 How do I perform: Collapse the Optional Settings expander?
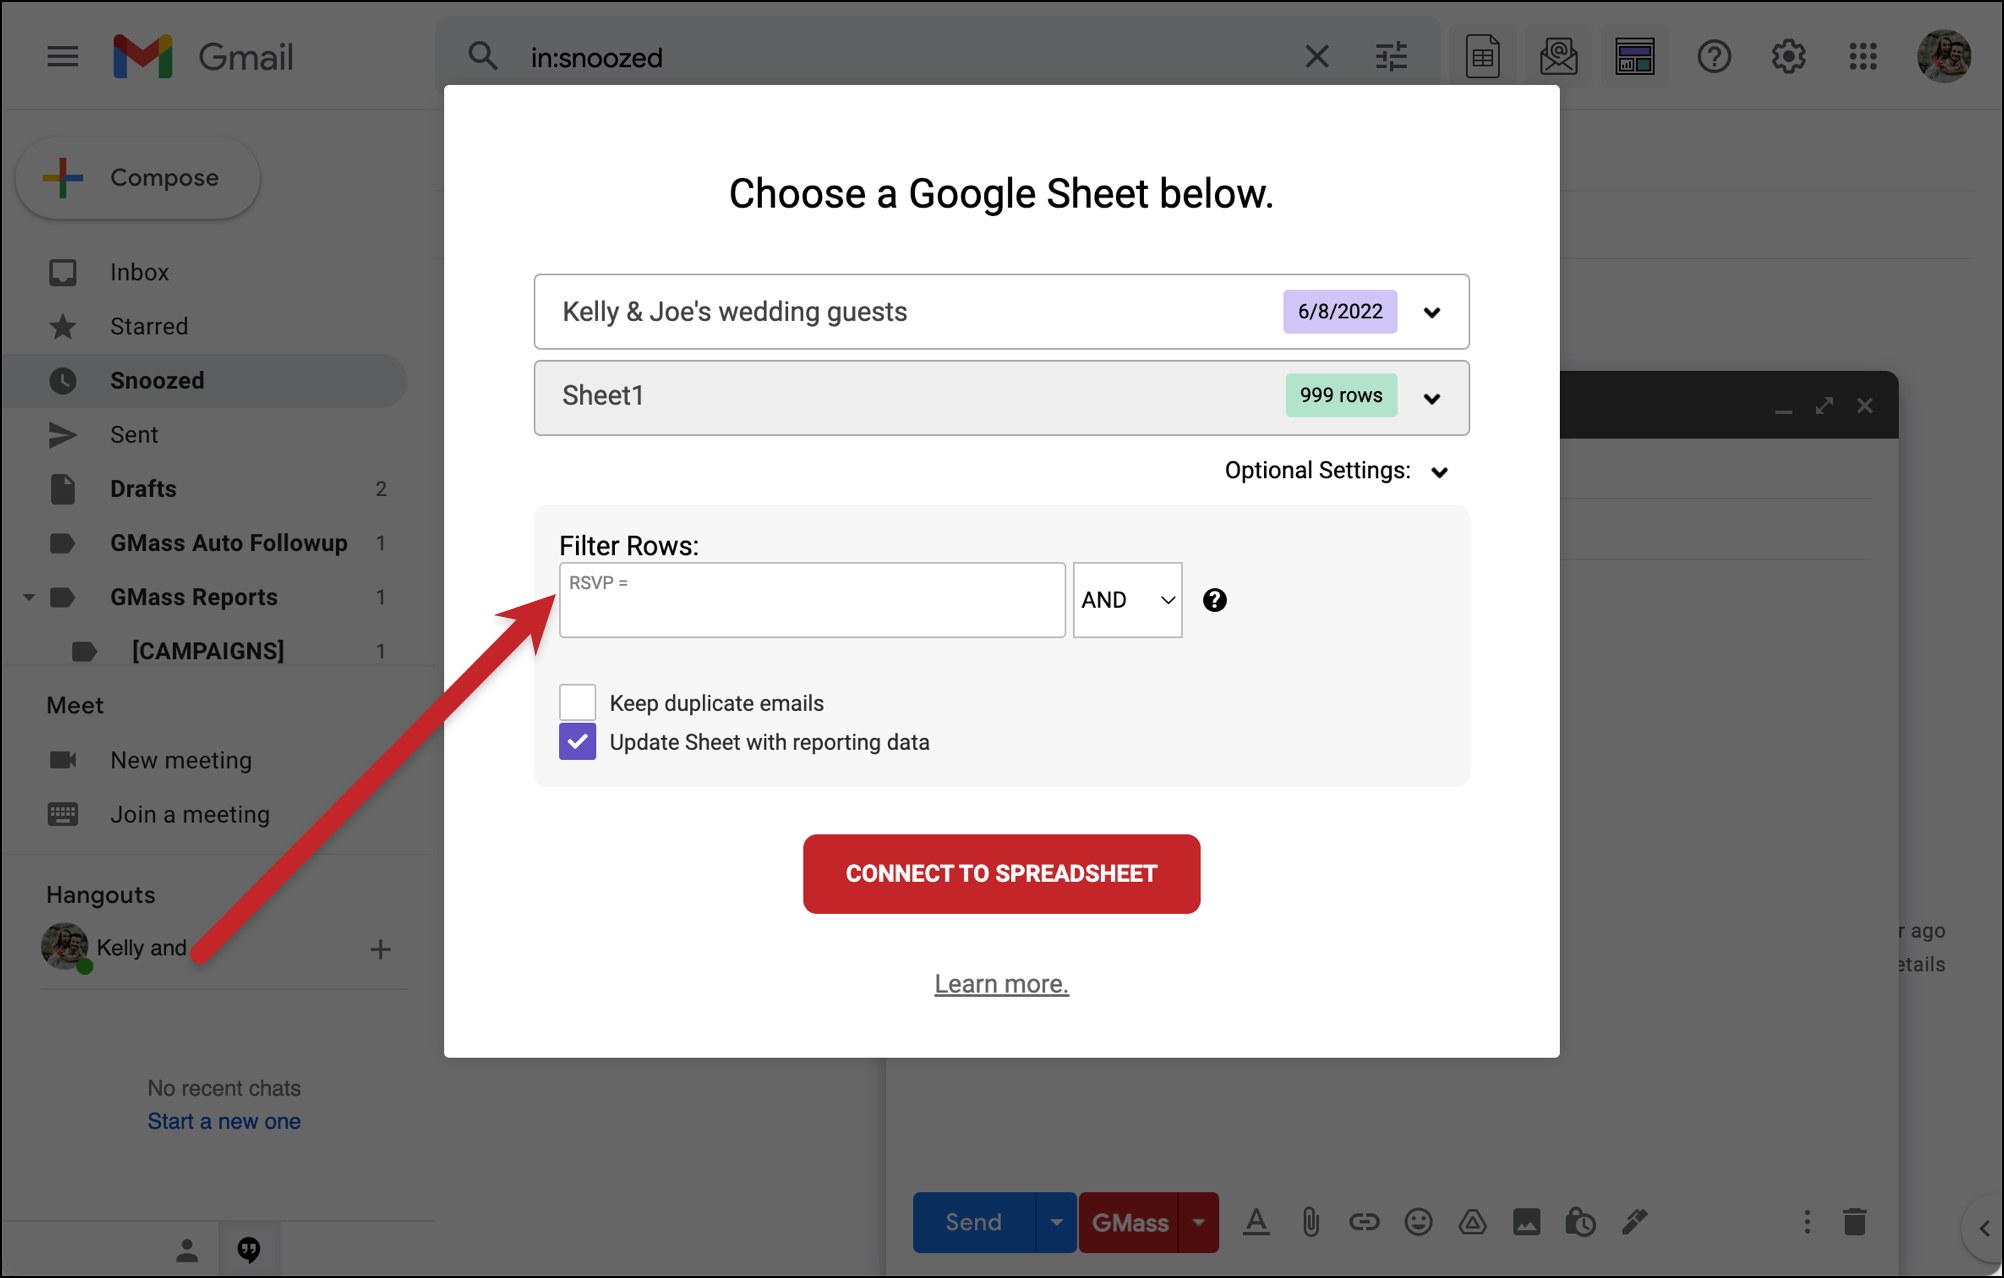(x=1439, y=472)
